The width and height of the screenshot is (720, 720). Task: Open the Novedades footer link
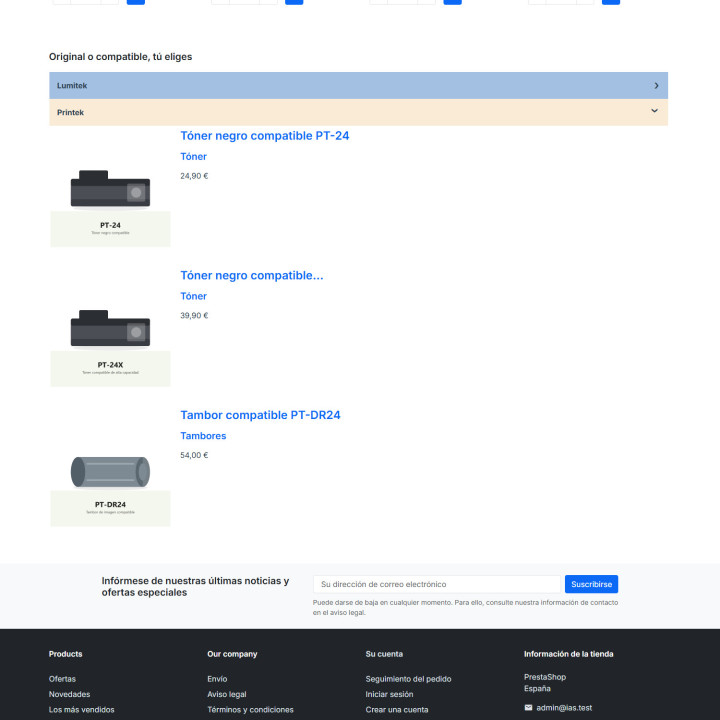[x=69, y=694]
